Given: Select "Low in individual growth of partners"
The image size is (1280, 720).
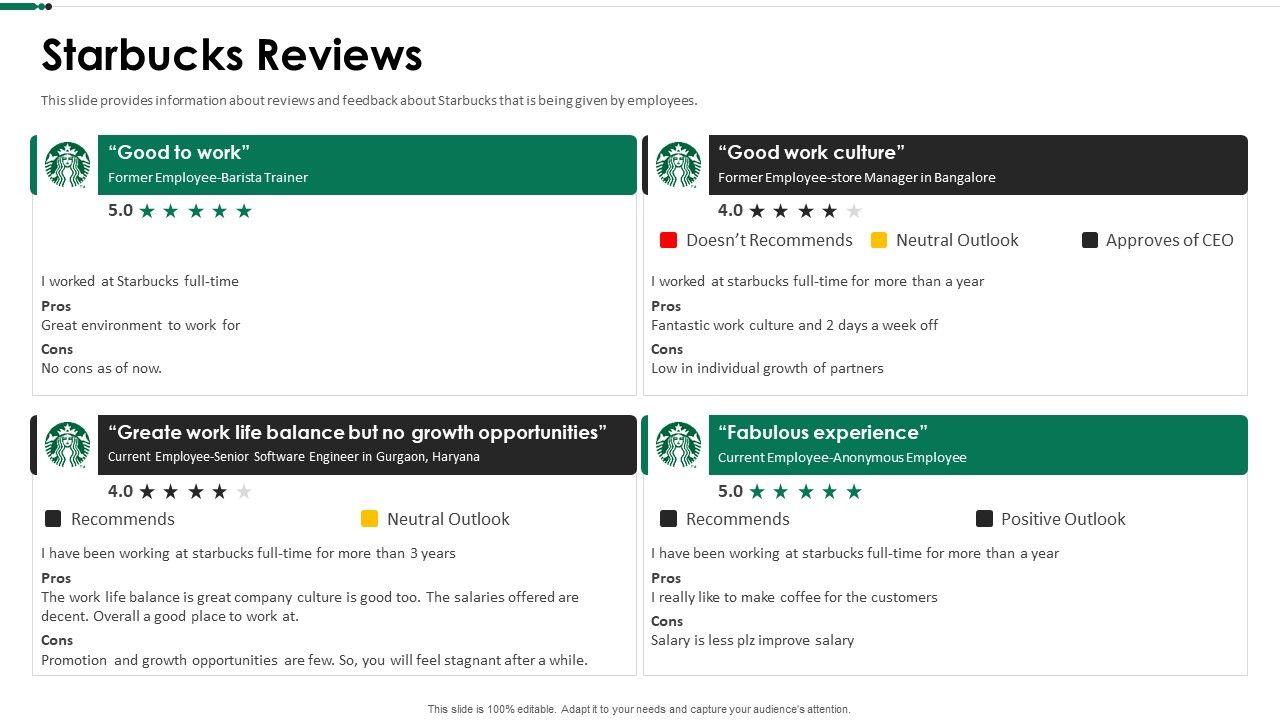Looking at the screenshot, I should pos(767,368).
